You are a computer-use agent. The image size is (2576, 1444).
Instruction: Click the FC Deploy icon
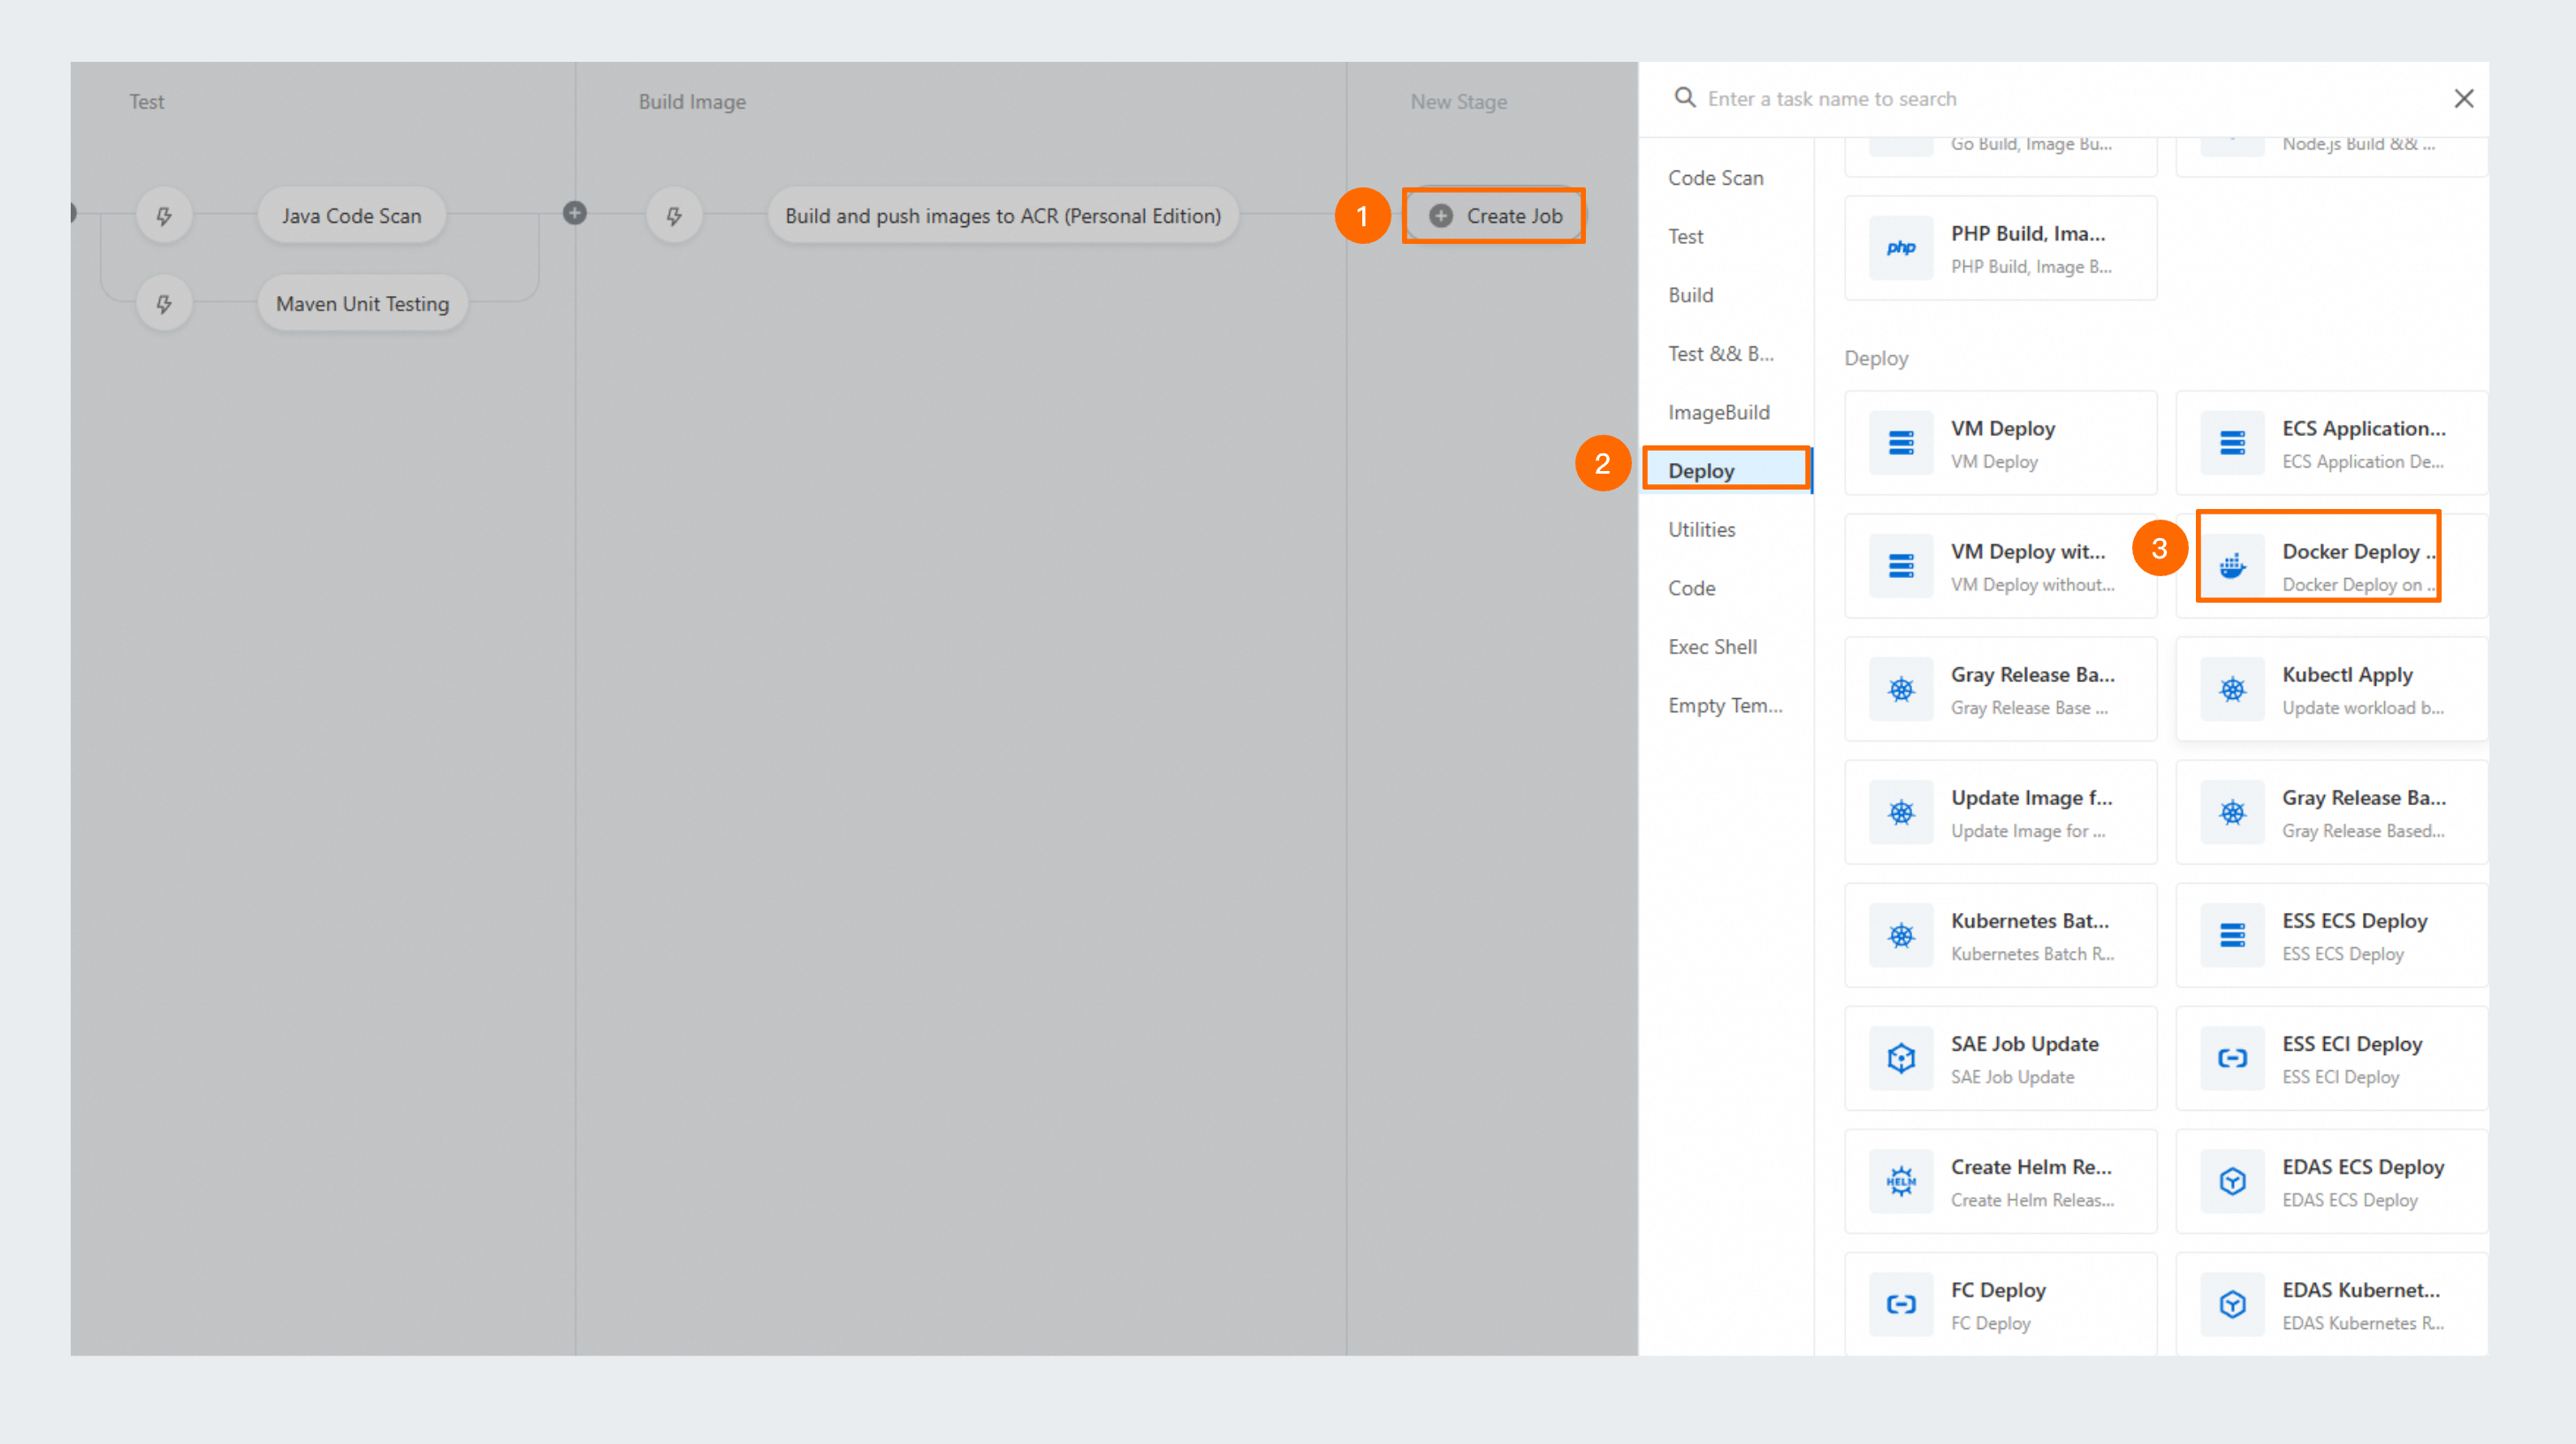pos(1901,1304)
